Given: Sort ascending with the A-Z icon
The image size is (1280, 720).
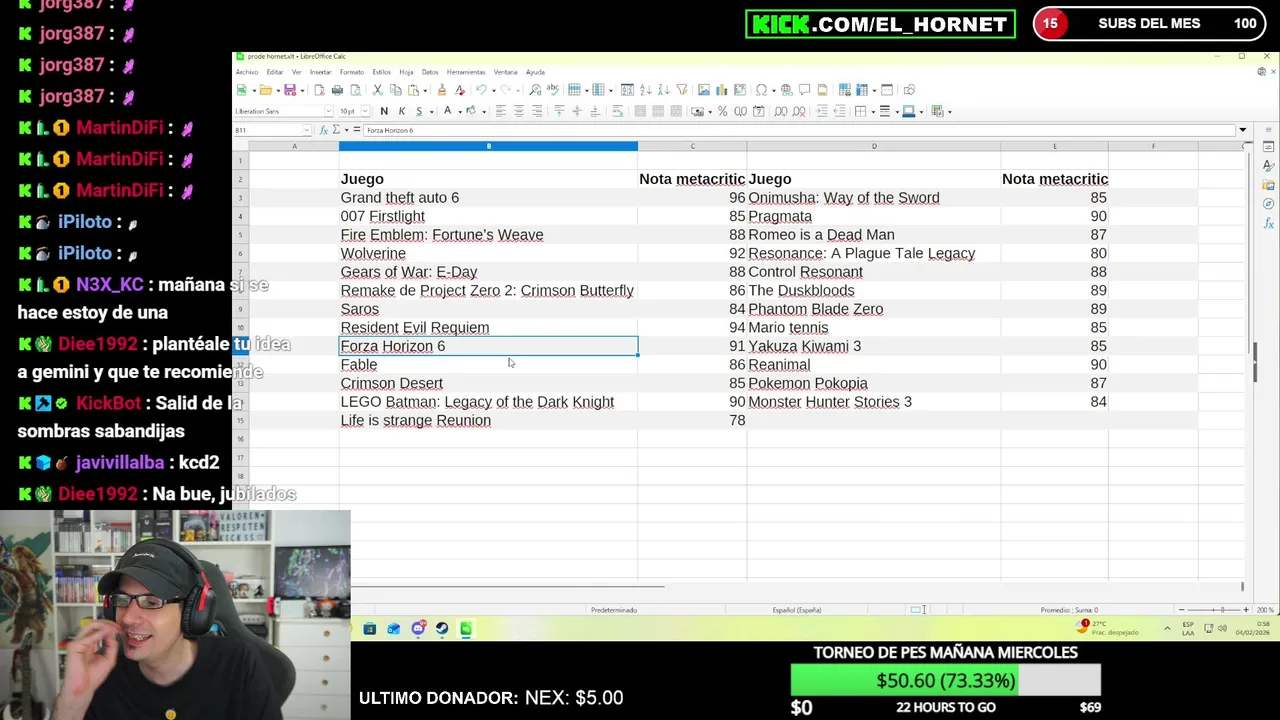Looking at the screenshot, I should click(646, 90).
